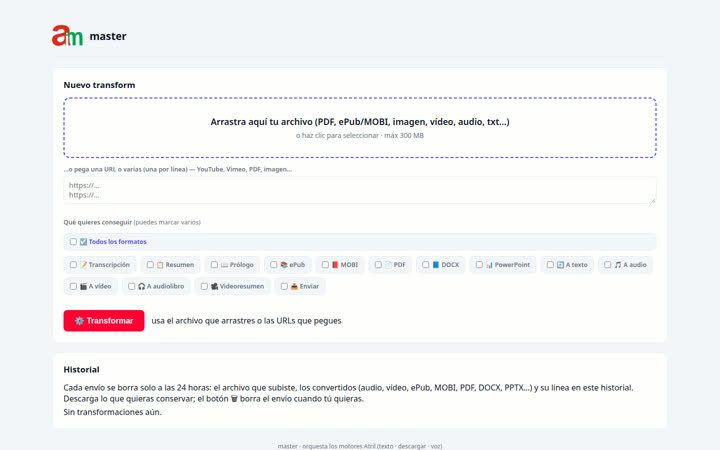Click the blue book icon next to DOCX
The width and height of the screenshot is (720, 450).
pyautogui.click(x=436, y=265)
